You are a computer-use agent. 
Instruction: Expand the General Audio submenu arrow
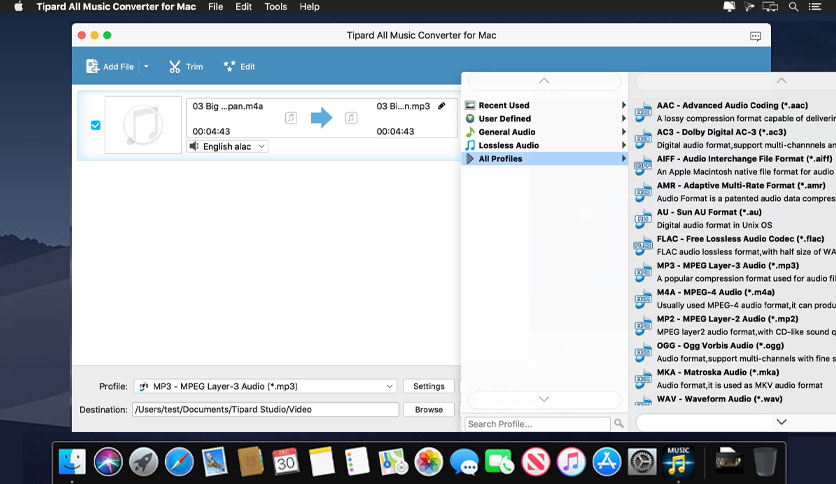[x=623, y=132]
